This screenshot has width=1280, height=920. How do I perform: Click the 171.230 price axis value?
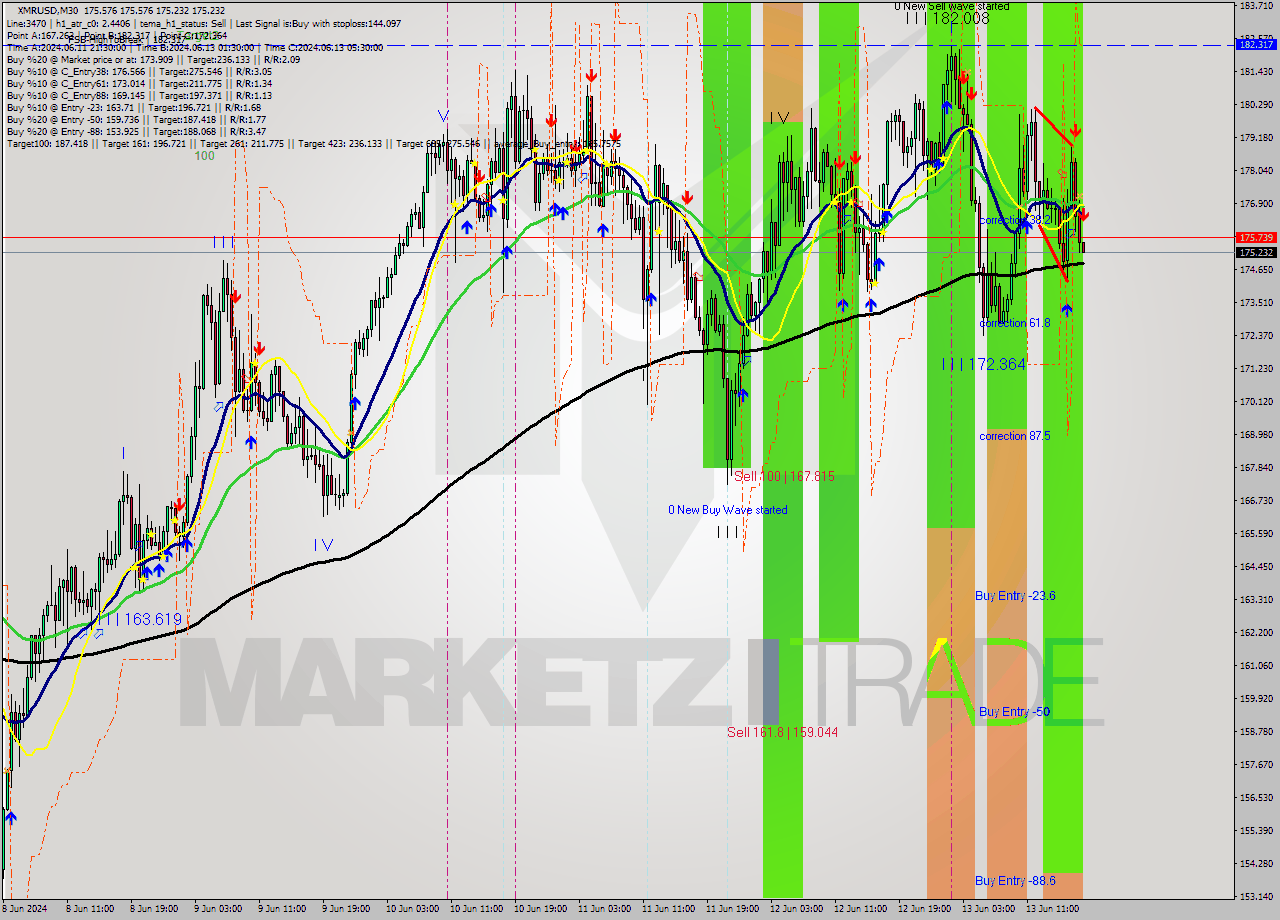tap(1257, 369)
